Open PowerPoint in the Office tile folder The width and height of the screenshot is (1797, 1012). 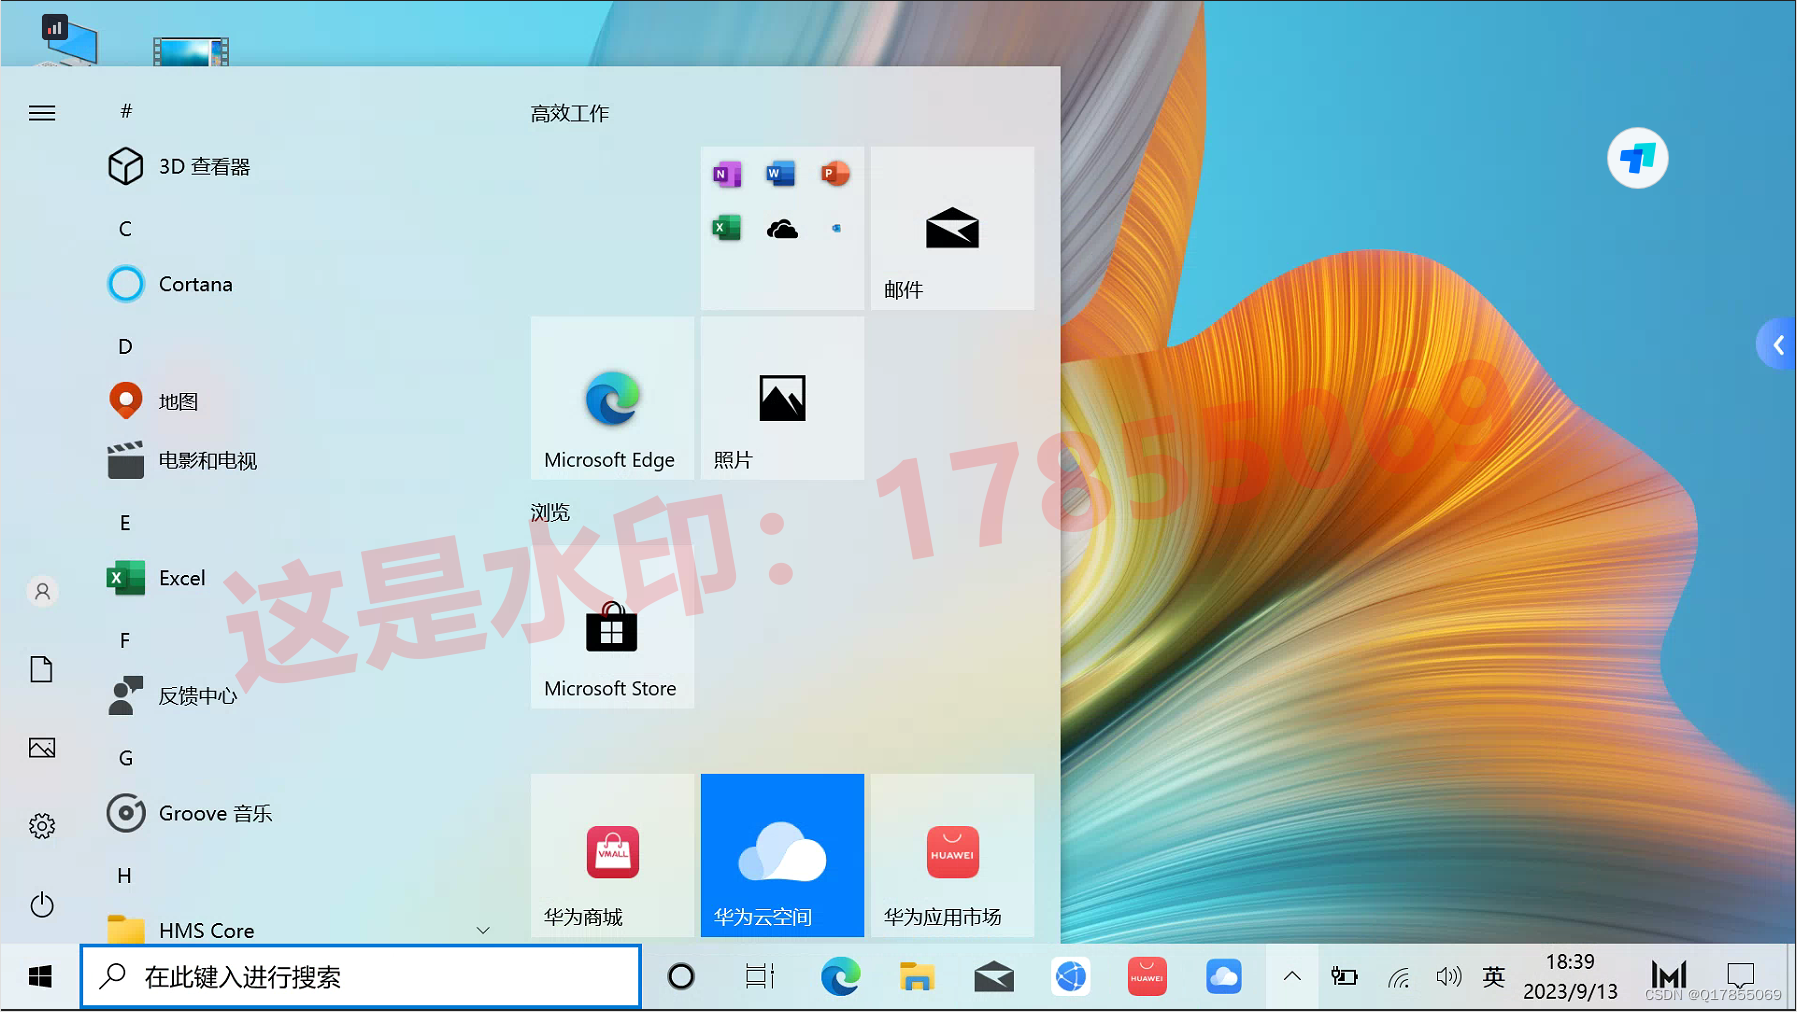835,174
